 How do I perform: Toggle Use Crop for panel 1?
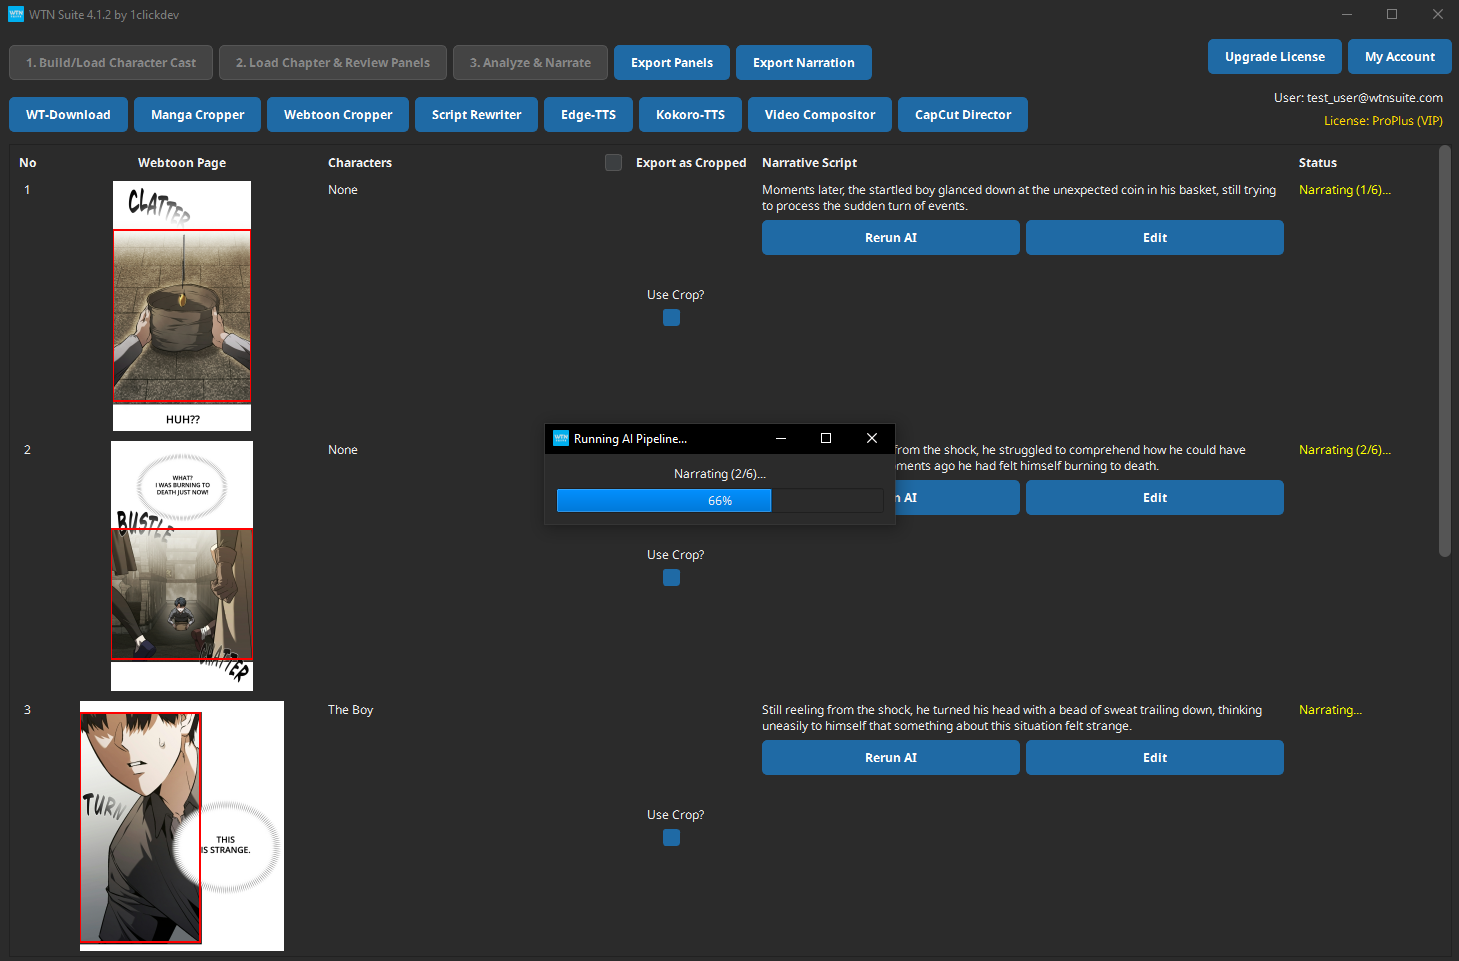pos(671,317)
